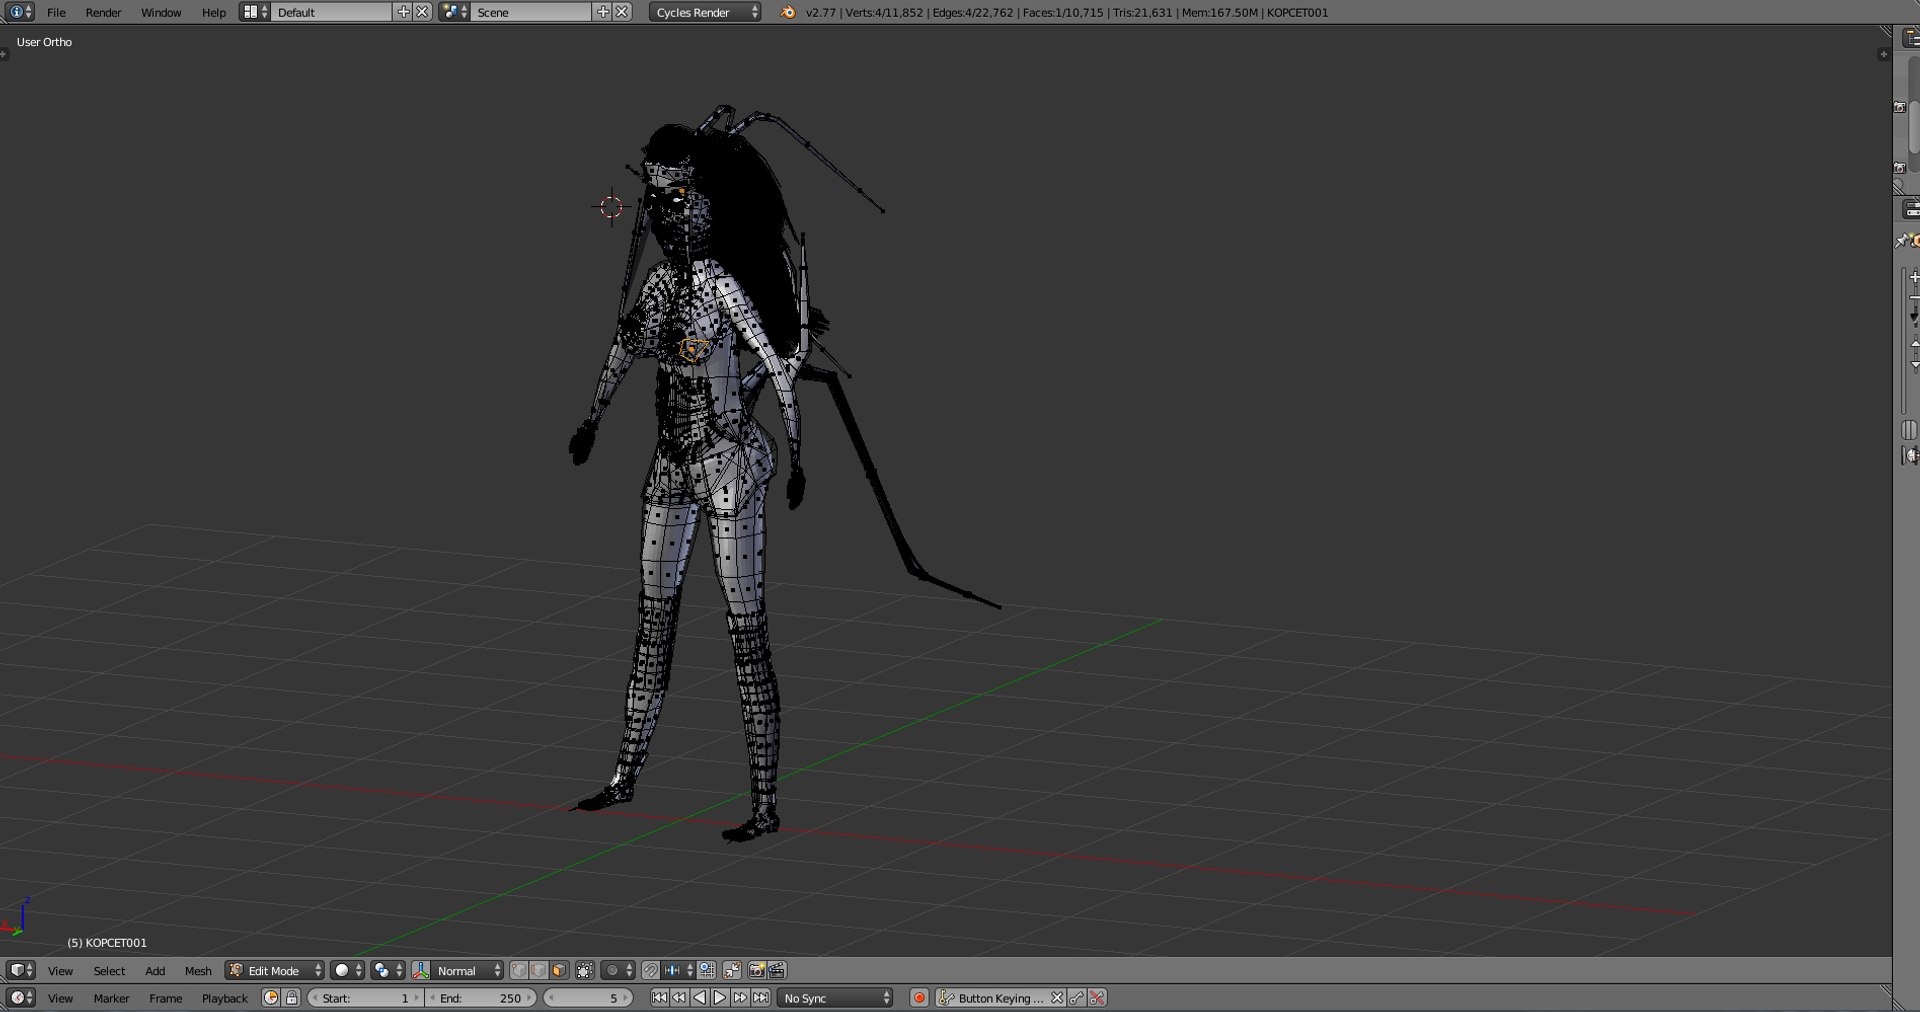This screenshot has height=1012, width=1920.
Task: Open the Edit Mode selector
Action: tap(275, 970)
